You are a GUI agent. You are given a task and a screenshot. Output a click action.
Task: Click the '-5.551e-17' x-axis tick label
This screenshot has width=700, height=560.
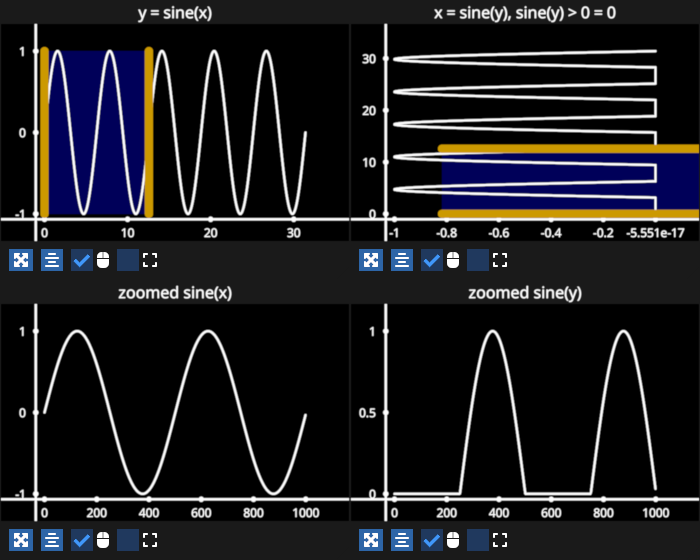tap(655, 233)
